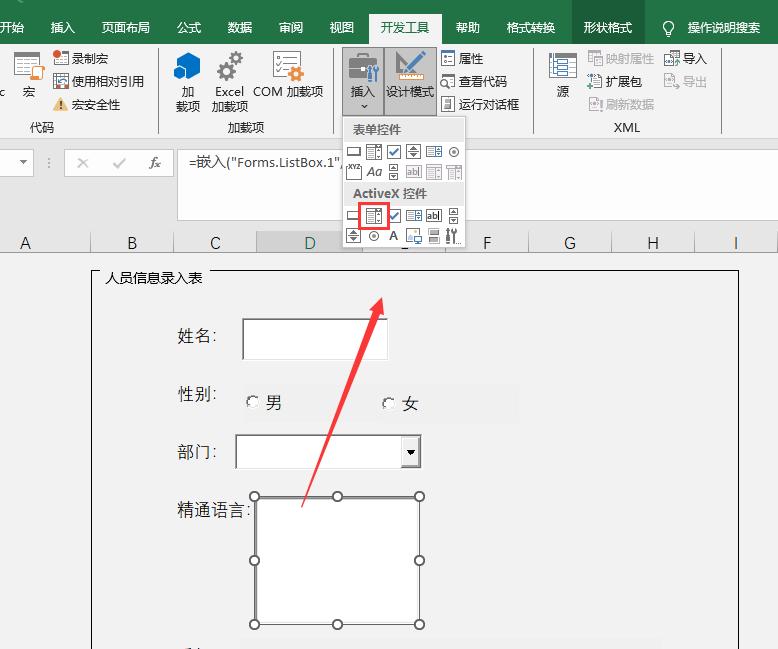The image size is (778, 649).
Task: Click 查看代码 (View Code)
Action: (x=474, y=81)
